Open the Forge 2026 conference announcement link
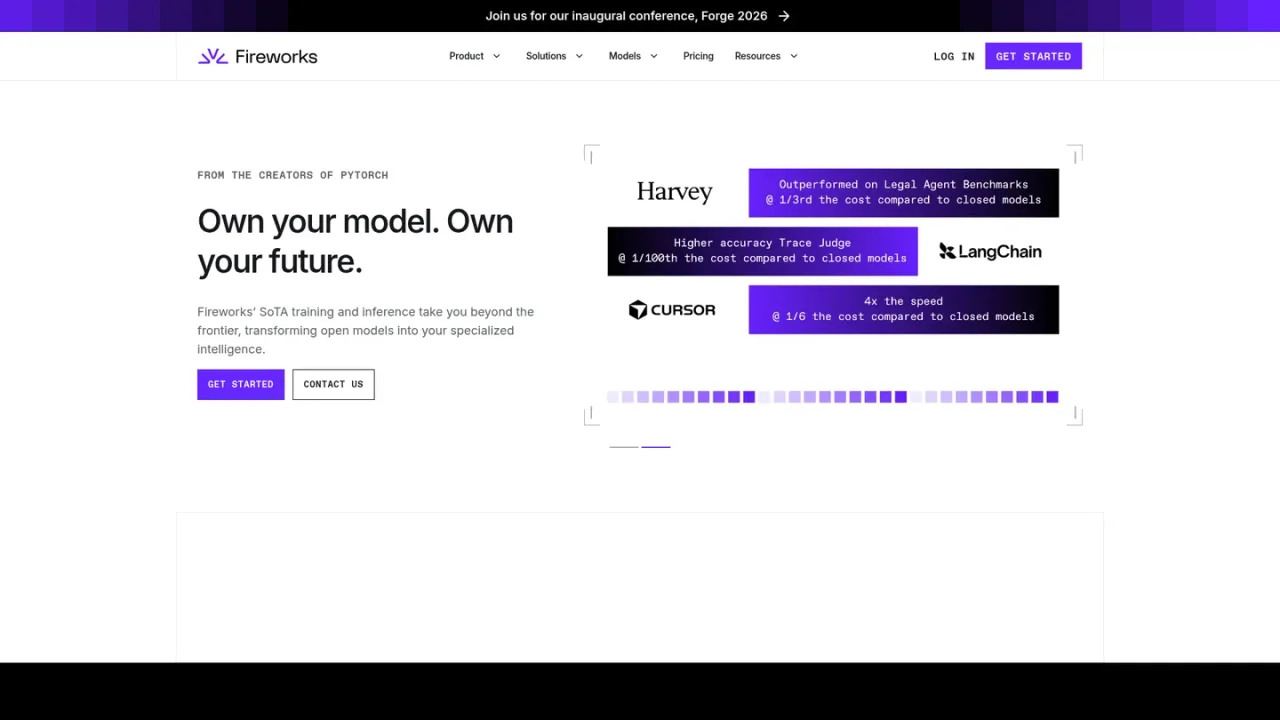 click(637, 16)
